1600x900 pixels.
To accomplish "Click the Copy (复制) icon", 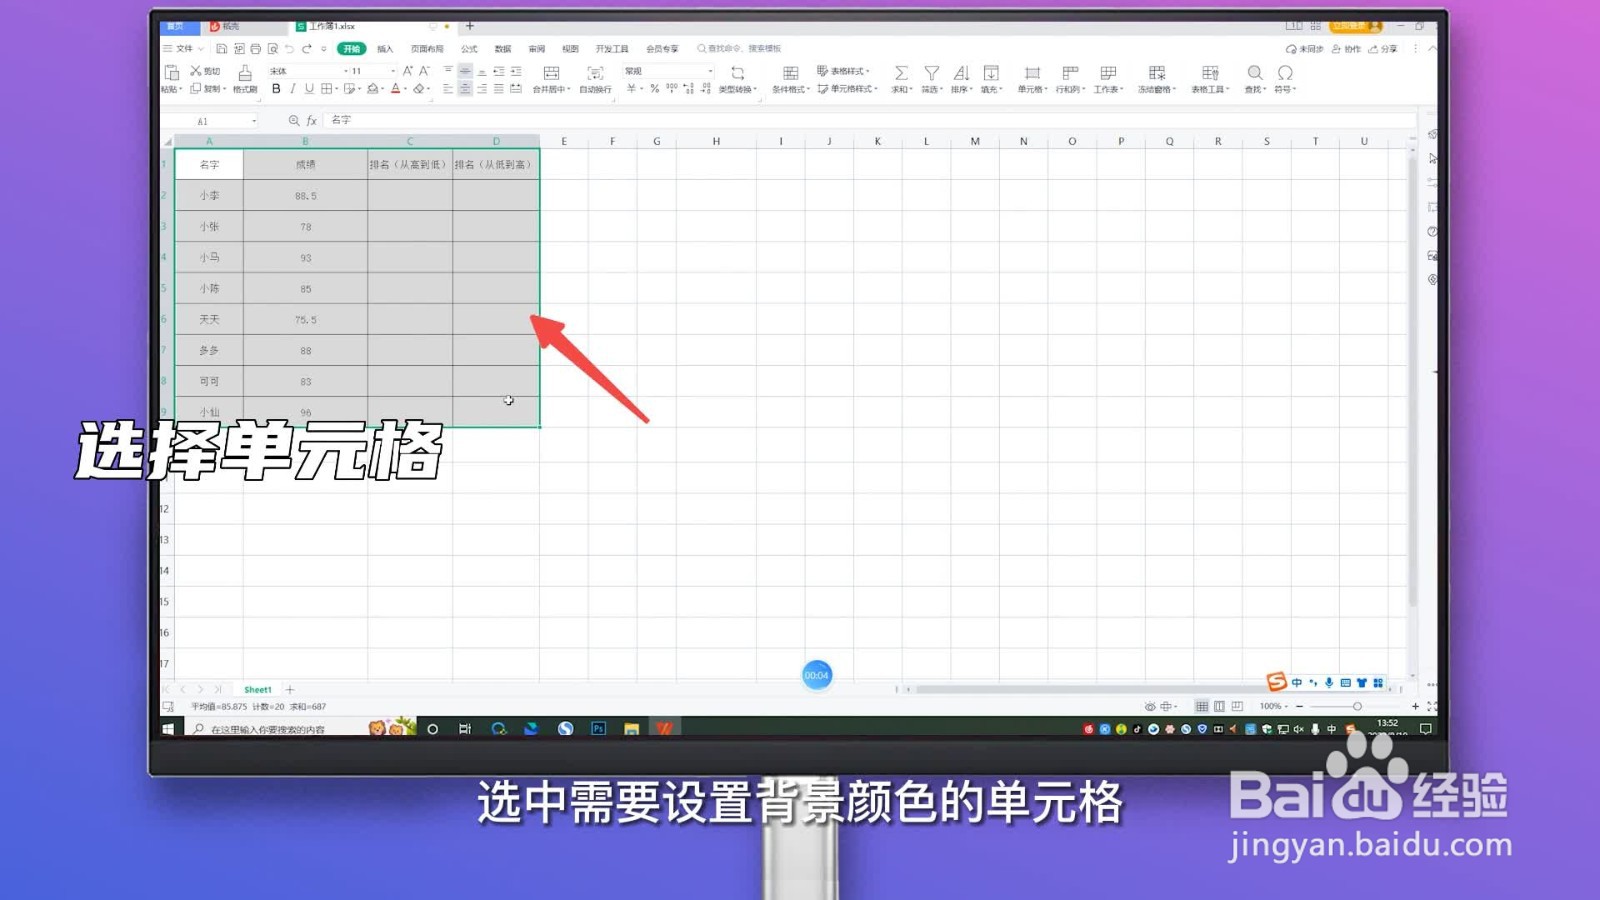I will tap(195, 88).
